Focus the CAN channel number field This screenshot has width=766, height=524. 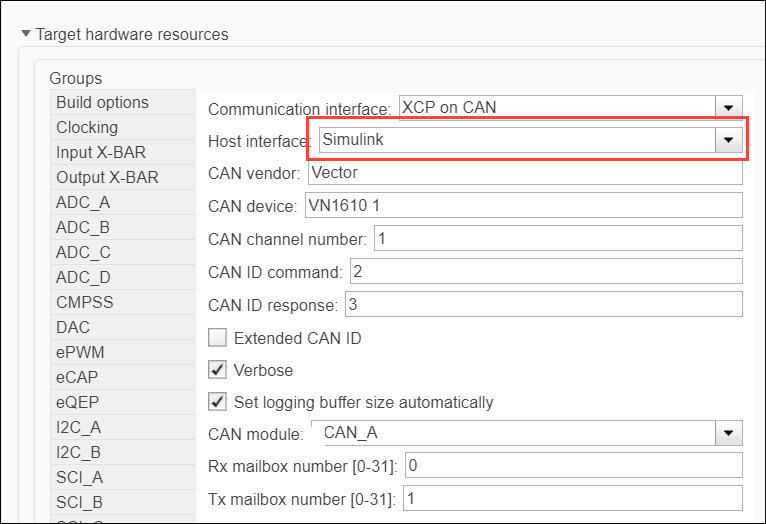557,238
